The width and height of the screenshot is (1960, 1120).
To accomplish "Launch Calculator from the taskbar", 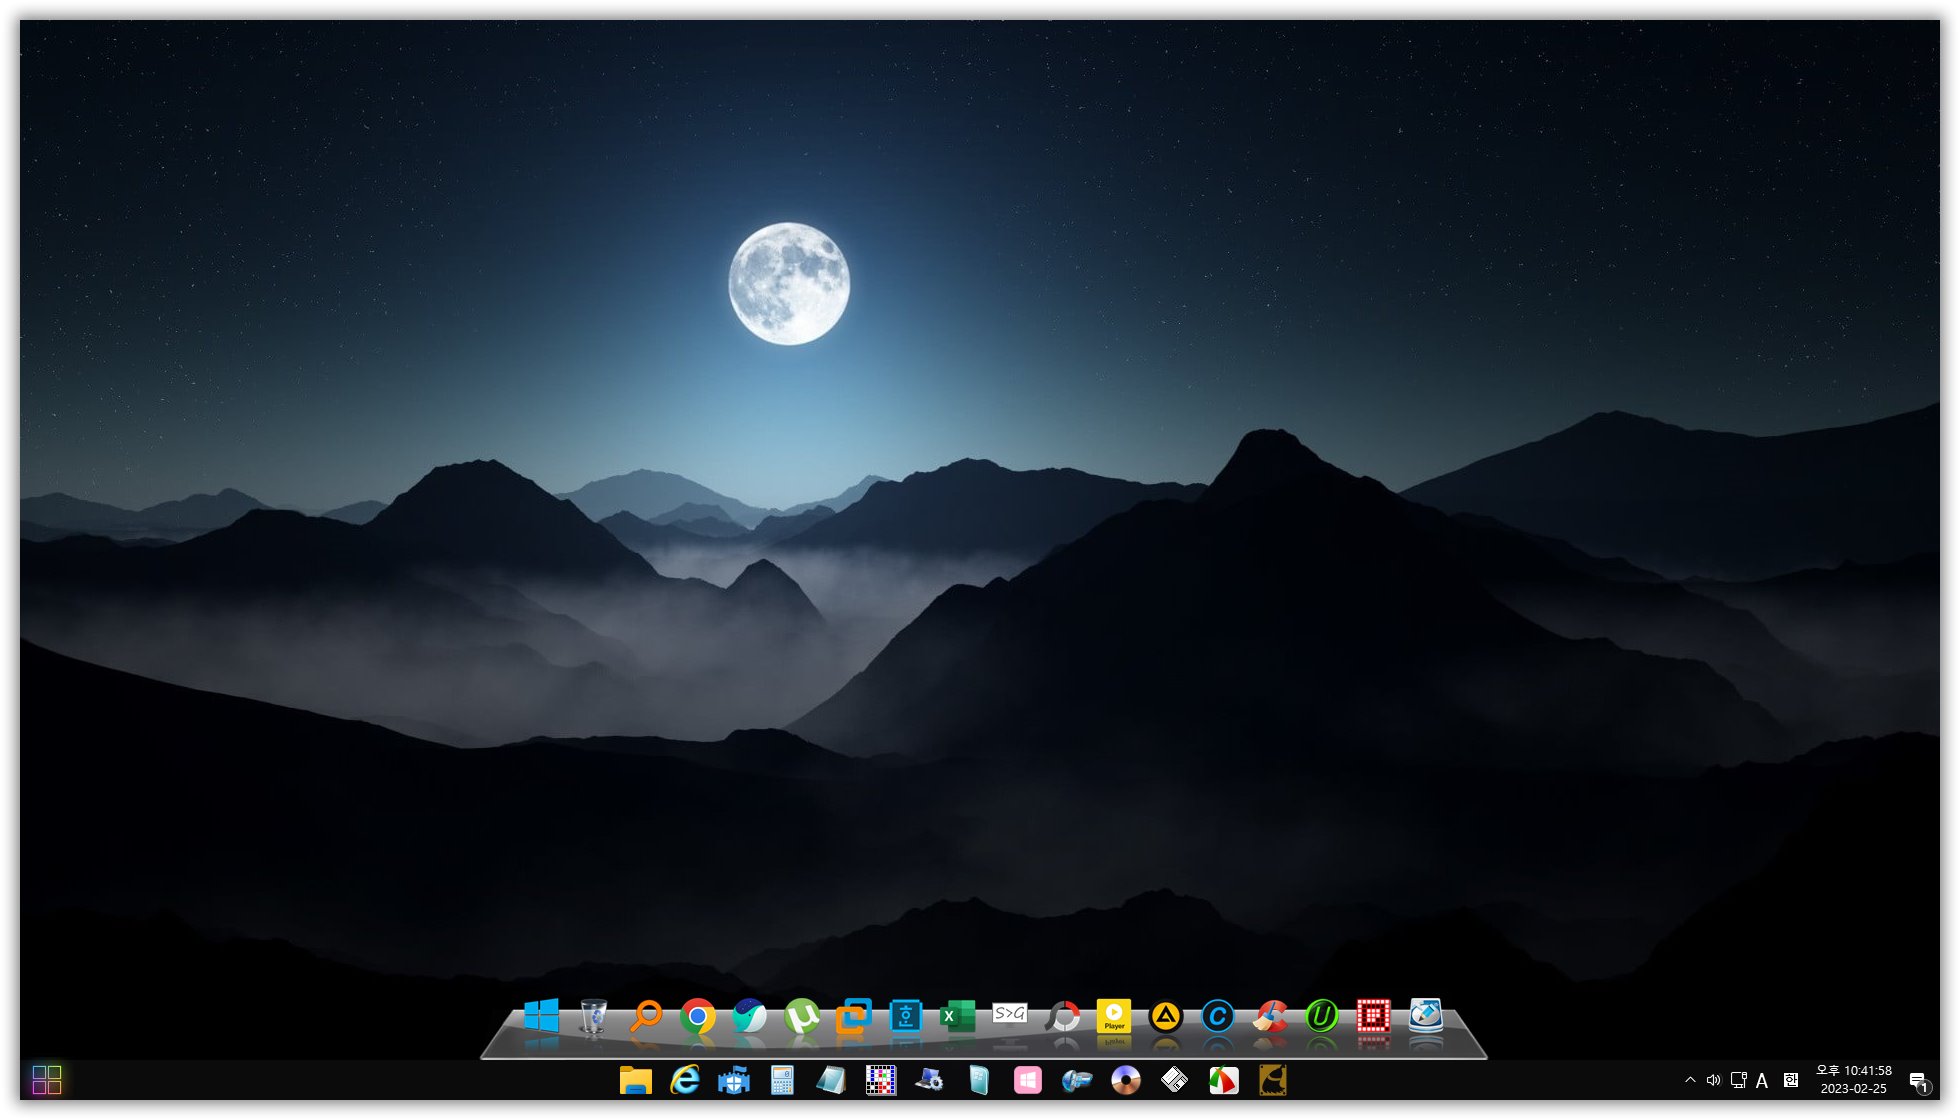I will (x=783, y=1080).
